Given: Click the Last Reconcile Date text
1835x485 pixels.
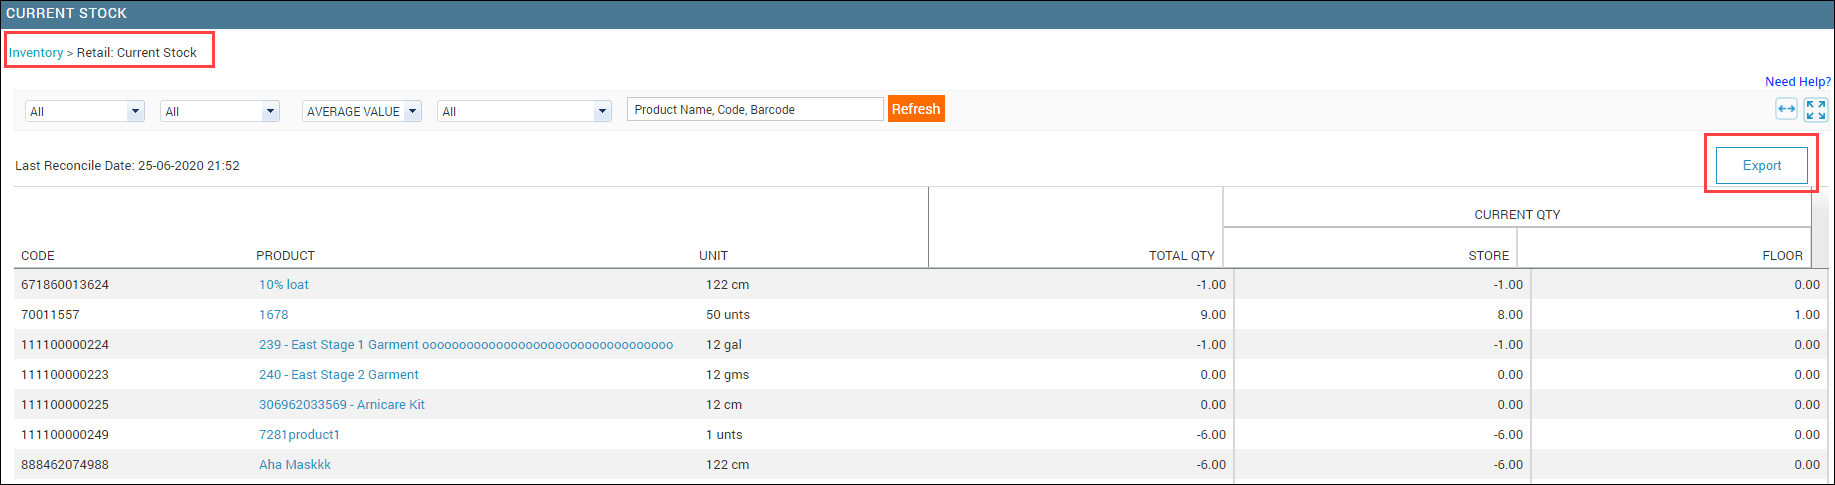Looking at the screenshot, I should click(127, 166).
